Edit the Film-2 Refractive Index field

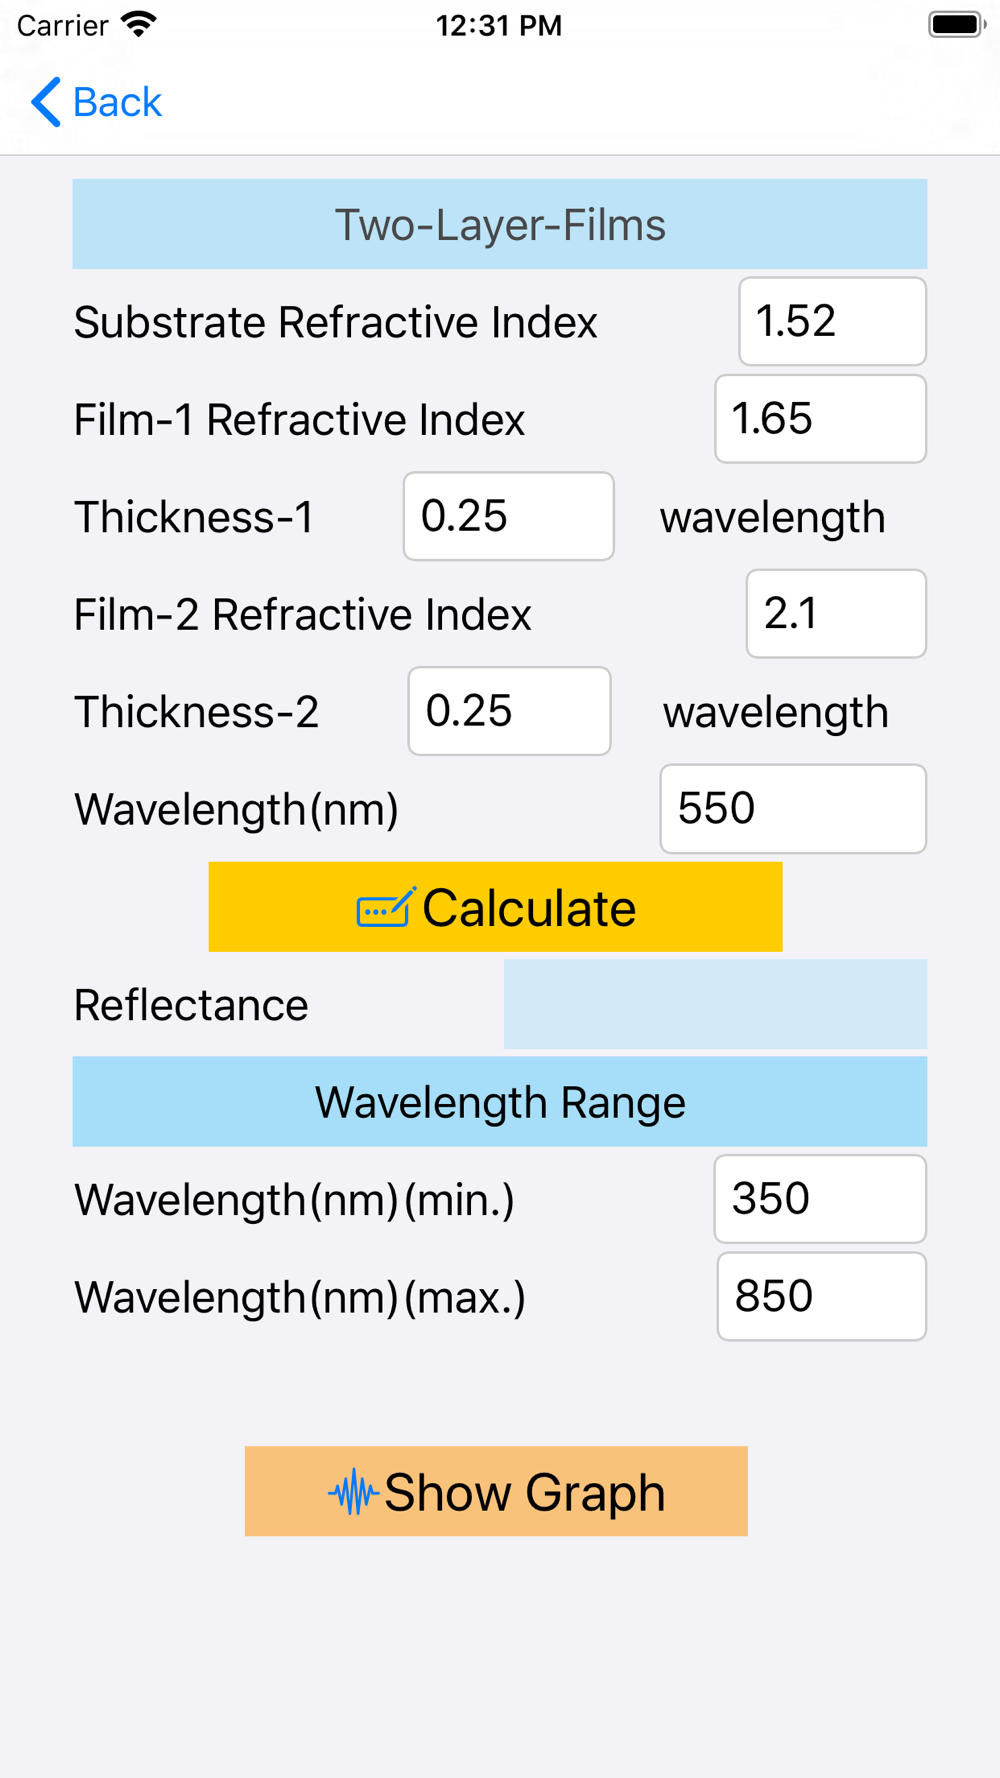click(x=836, y=613)
